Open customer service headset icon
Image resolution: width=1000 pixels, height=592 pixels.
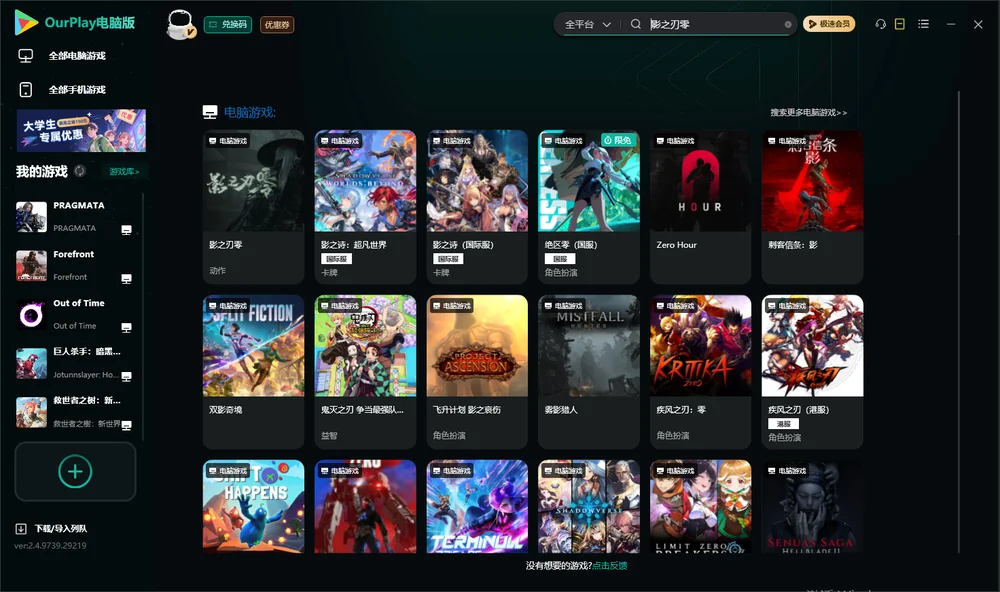click(x=881, y=24)
